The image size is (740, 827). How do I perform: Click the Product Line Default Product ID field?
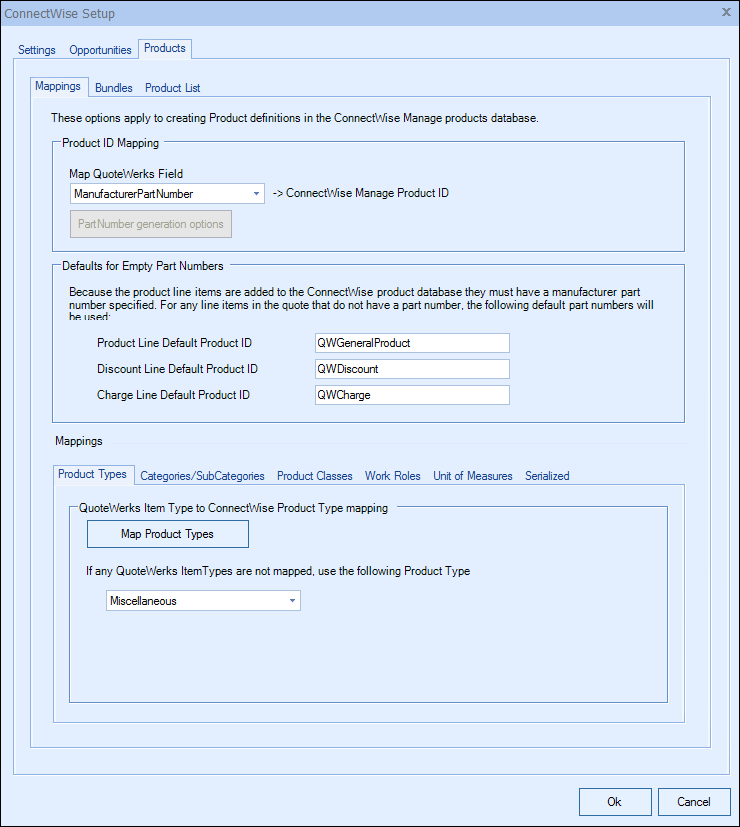click(x=411, y=343)
